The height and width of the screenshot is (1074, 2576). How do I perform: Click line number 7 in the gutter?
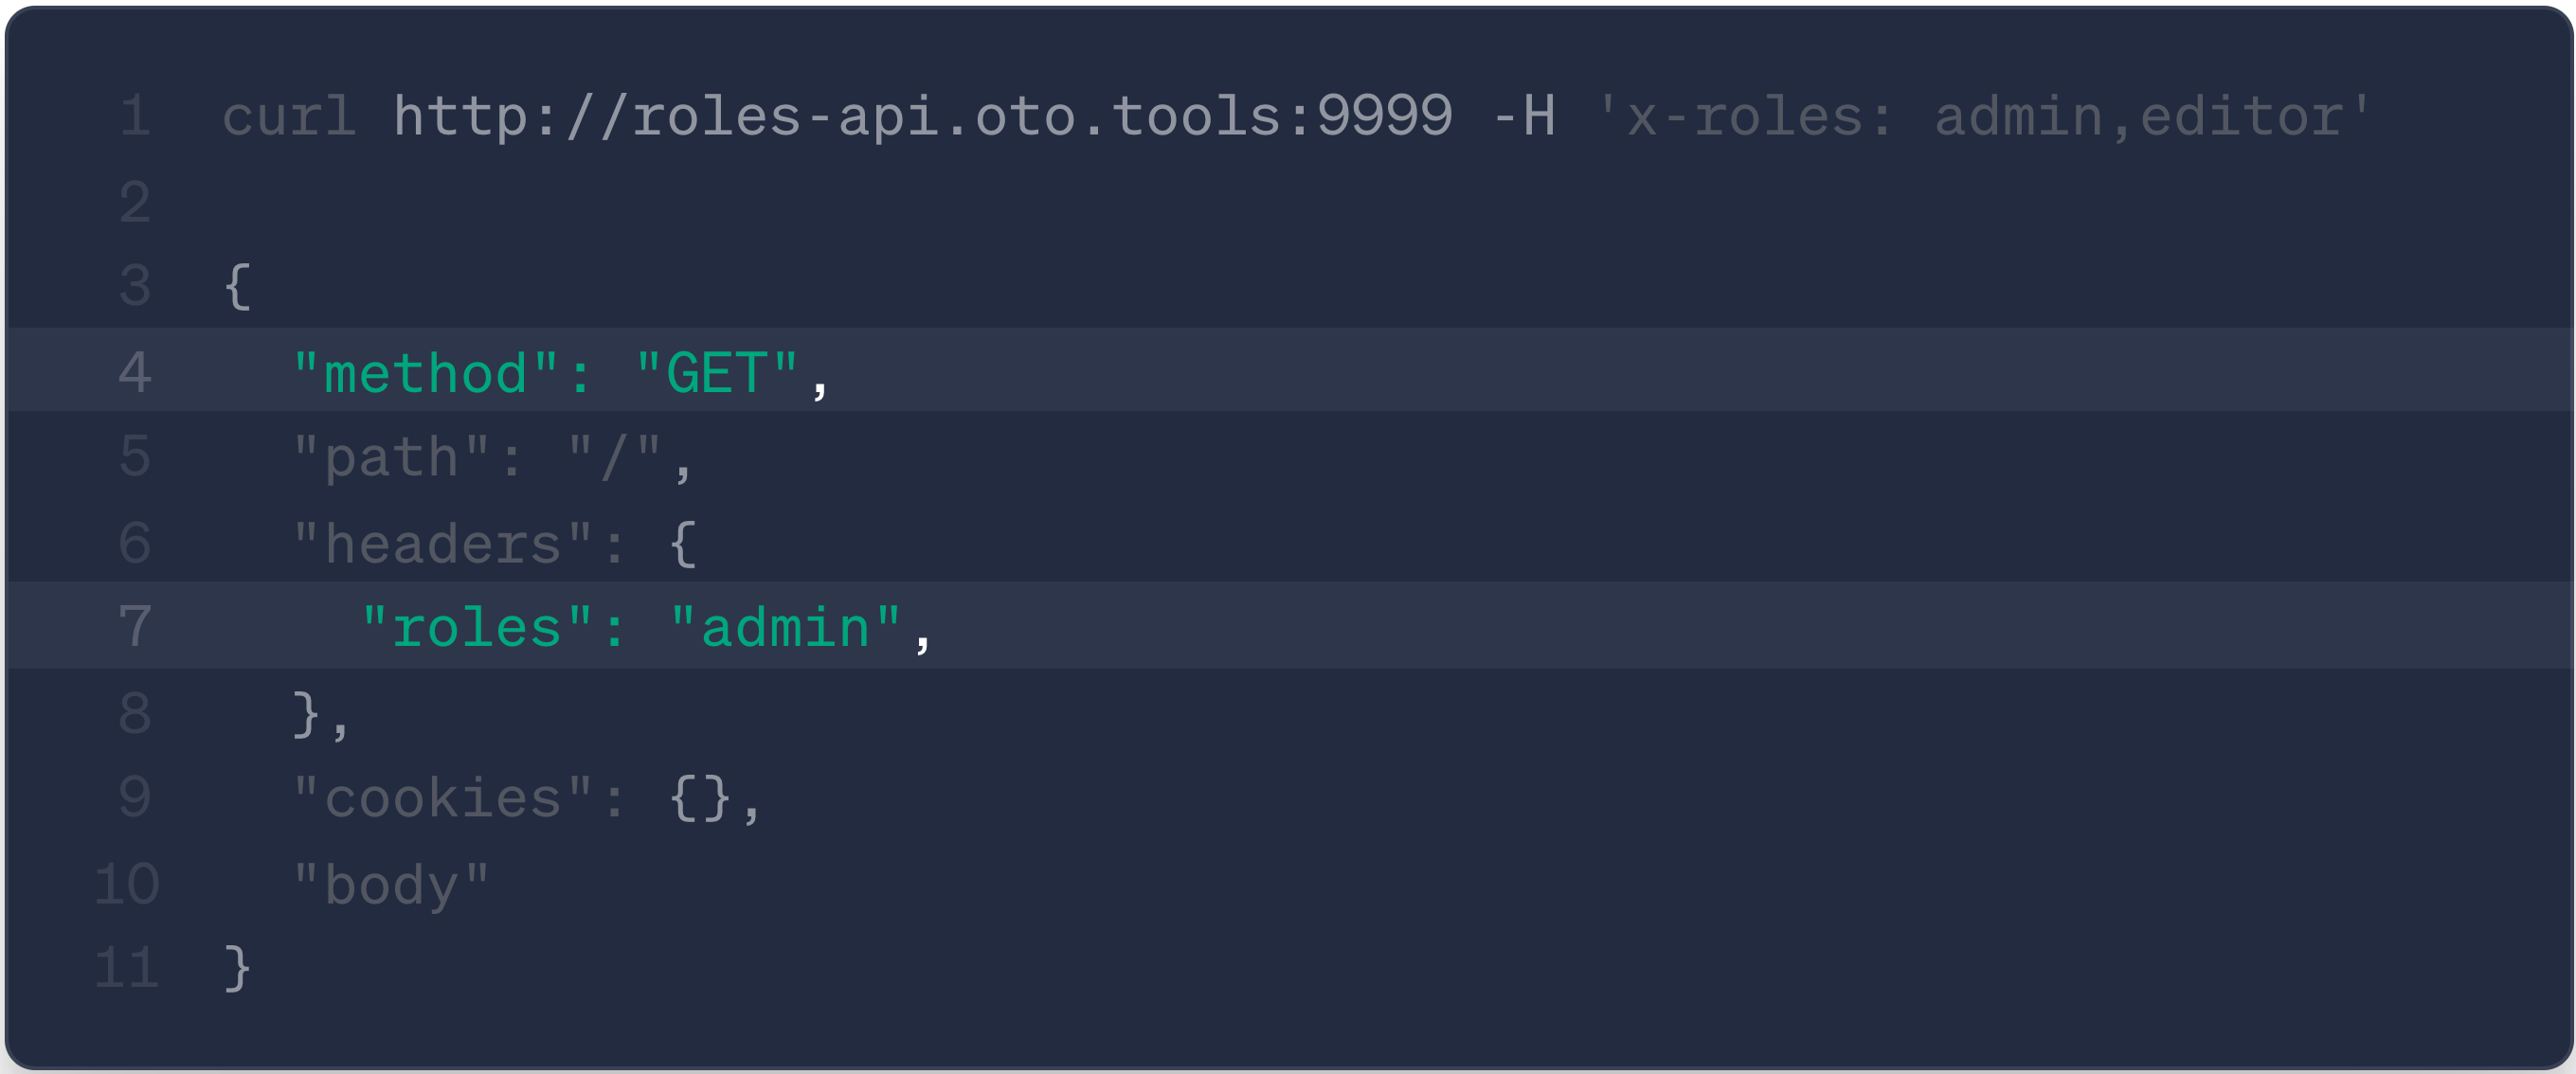135,628
